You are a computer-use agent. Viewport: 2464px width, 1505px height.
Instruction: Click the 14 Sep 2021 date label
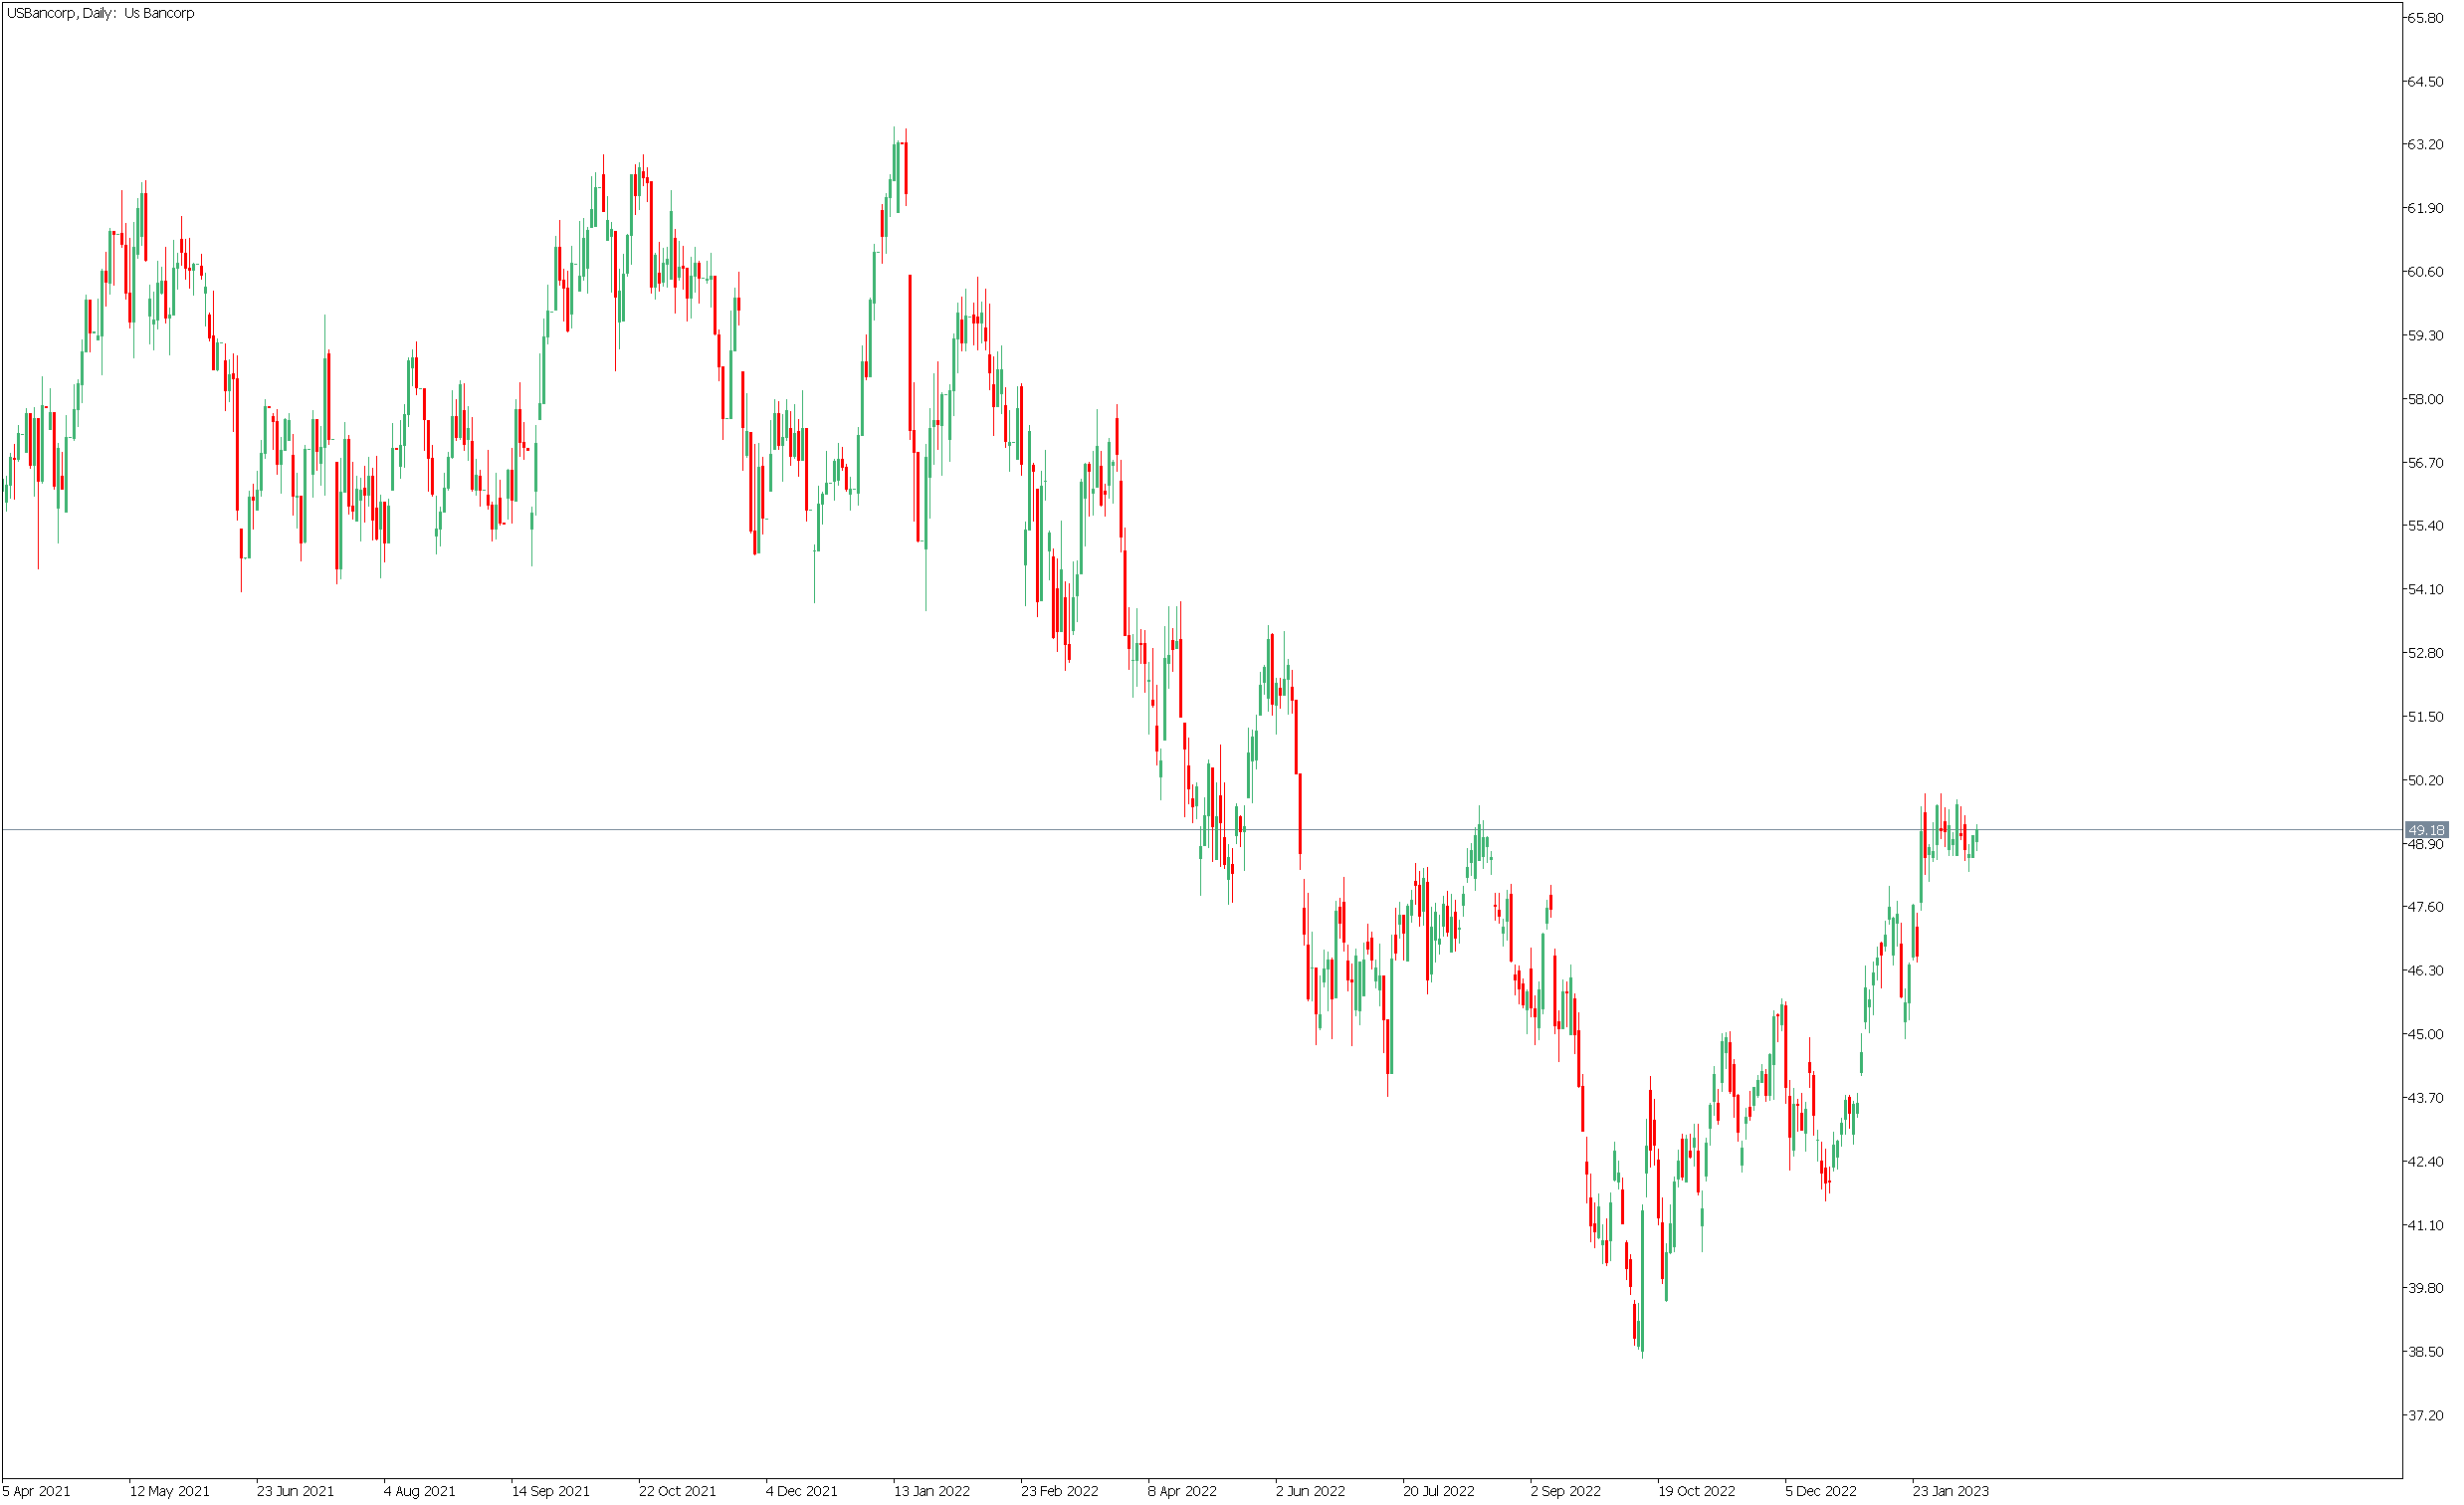click(x=552, y=1493)
